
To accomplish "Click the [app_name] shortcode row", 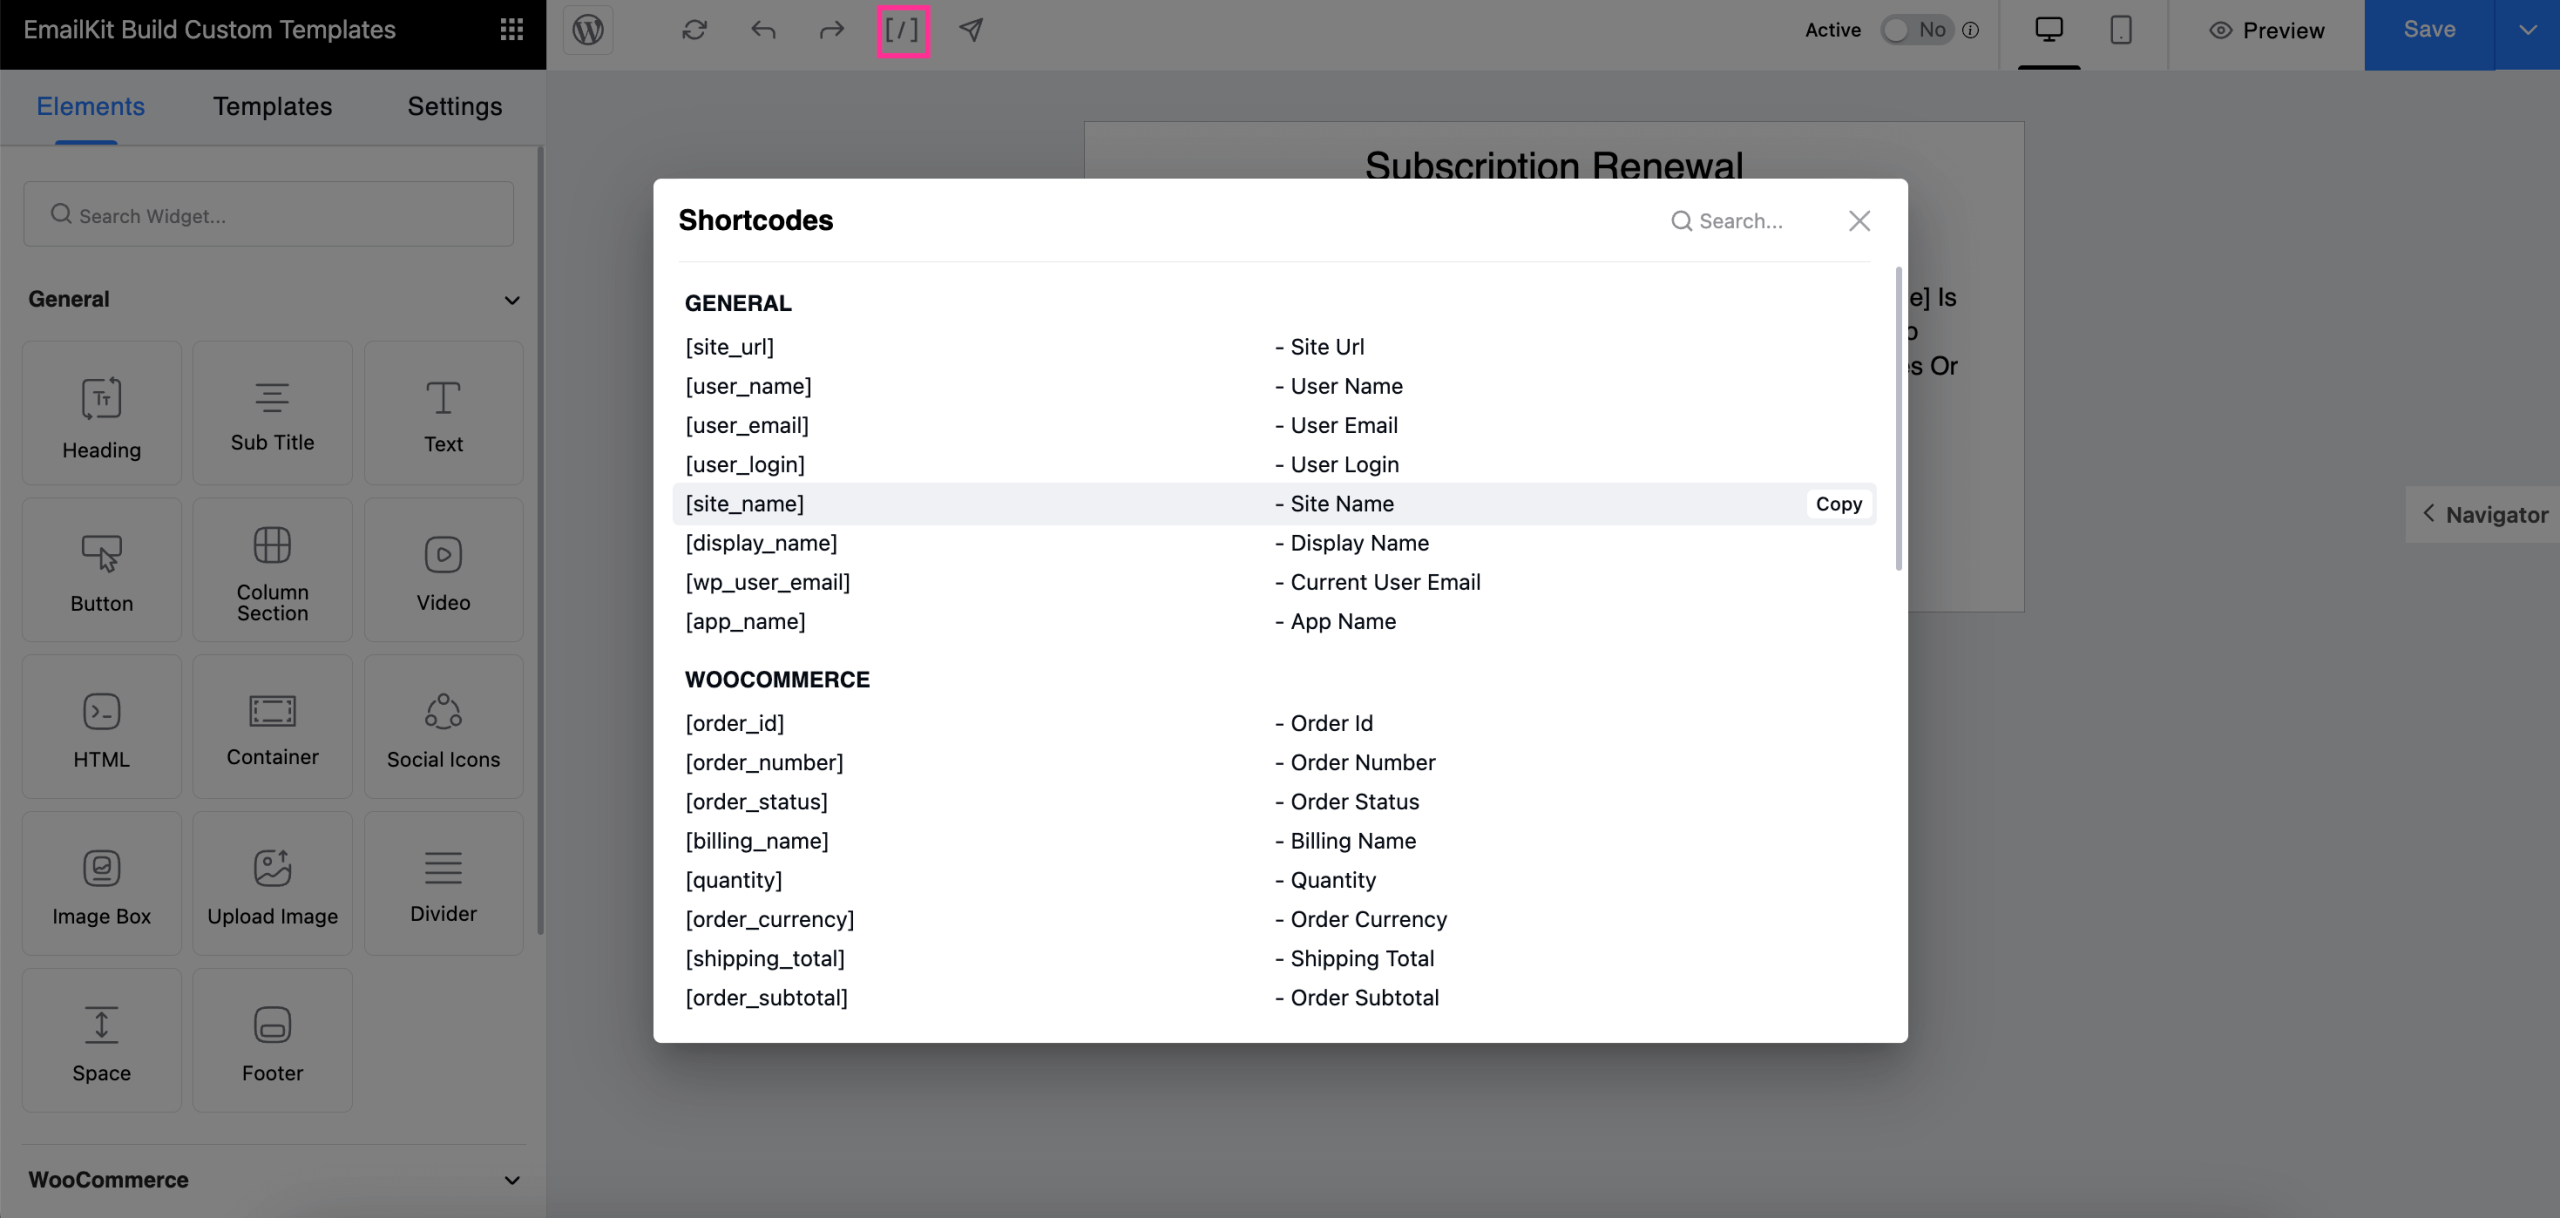I will pos(1274,621).
